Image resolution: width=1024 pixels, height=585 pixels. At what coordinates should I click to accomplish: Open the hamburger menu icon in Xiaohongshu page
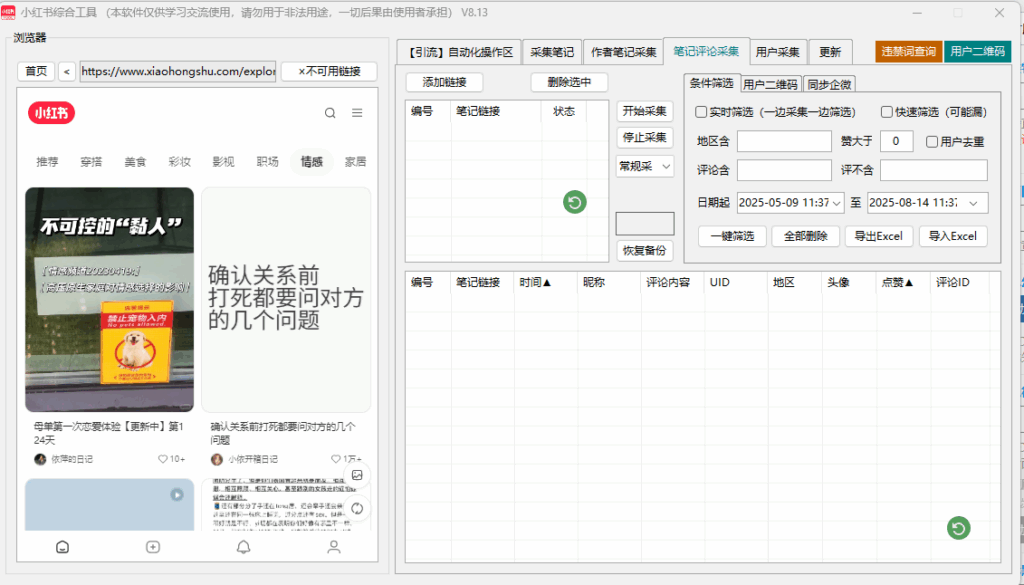pyautogui.click(x=357, y=113)
